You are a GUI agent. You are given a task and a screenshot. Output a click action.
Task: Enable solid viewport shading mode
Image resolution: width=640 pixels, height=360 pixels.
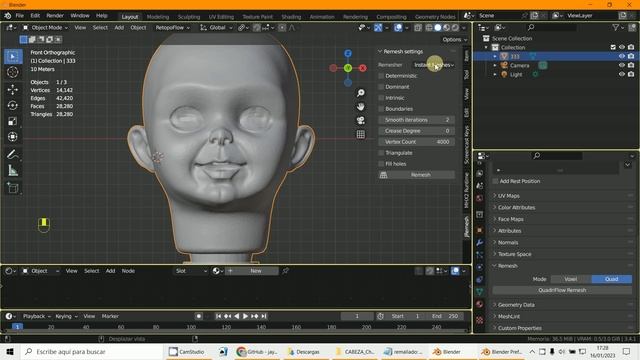point(438,28)
